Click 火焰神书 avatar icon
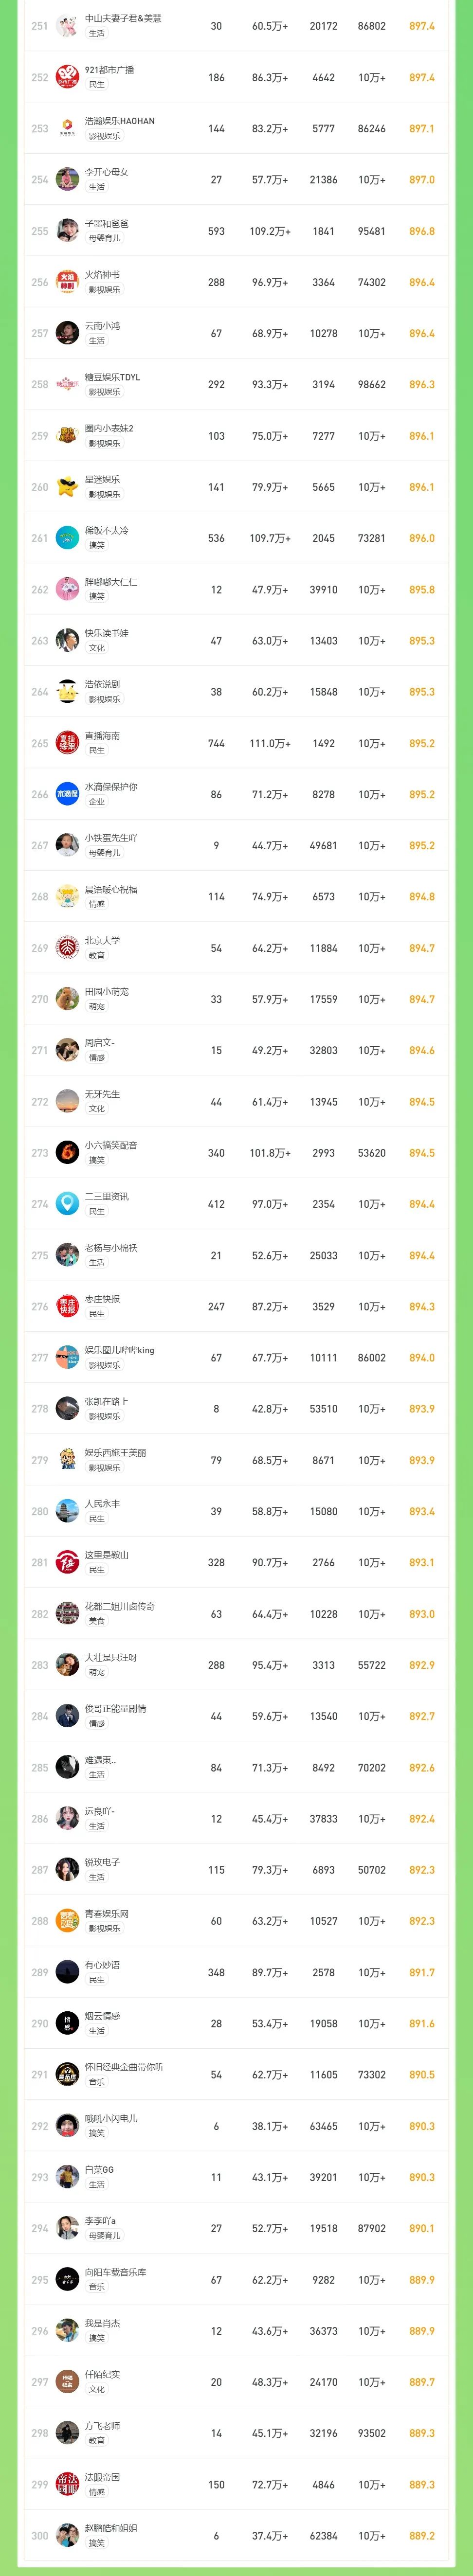The image size is (473, 2576). click(67, 282)
